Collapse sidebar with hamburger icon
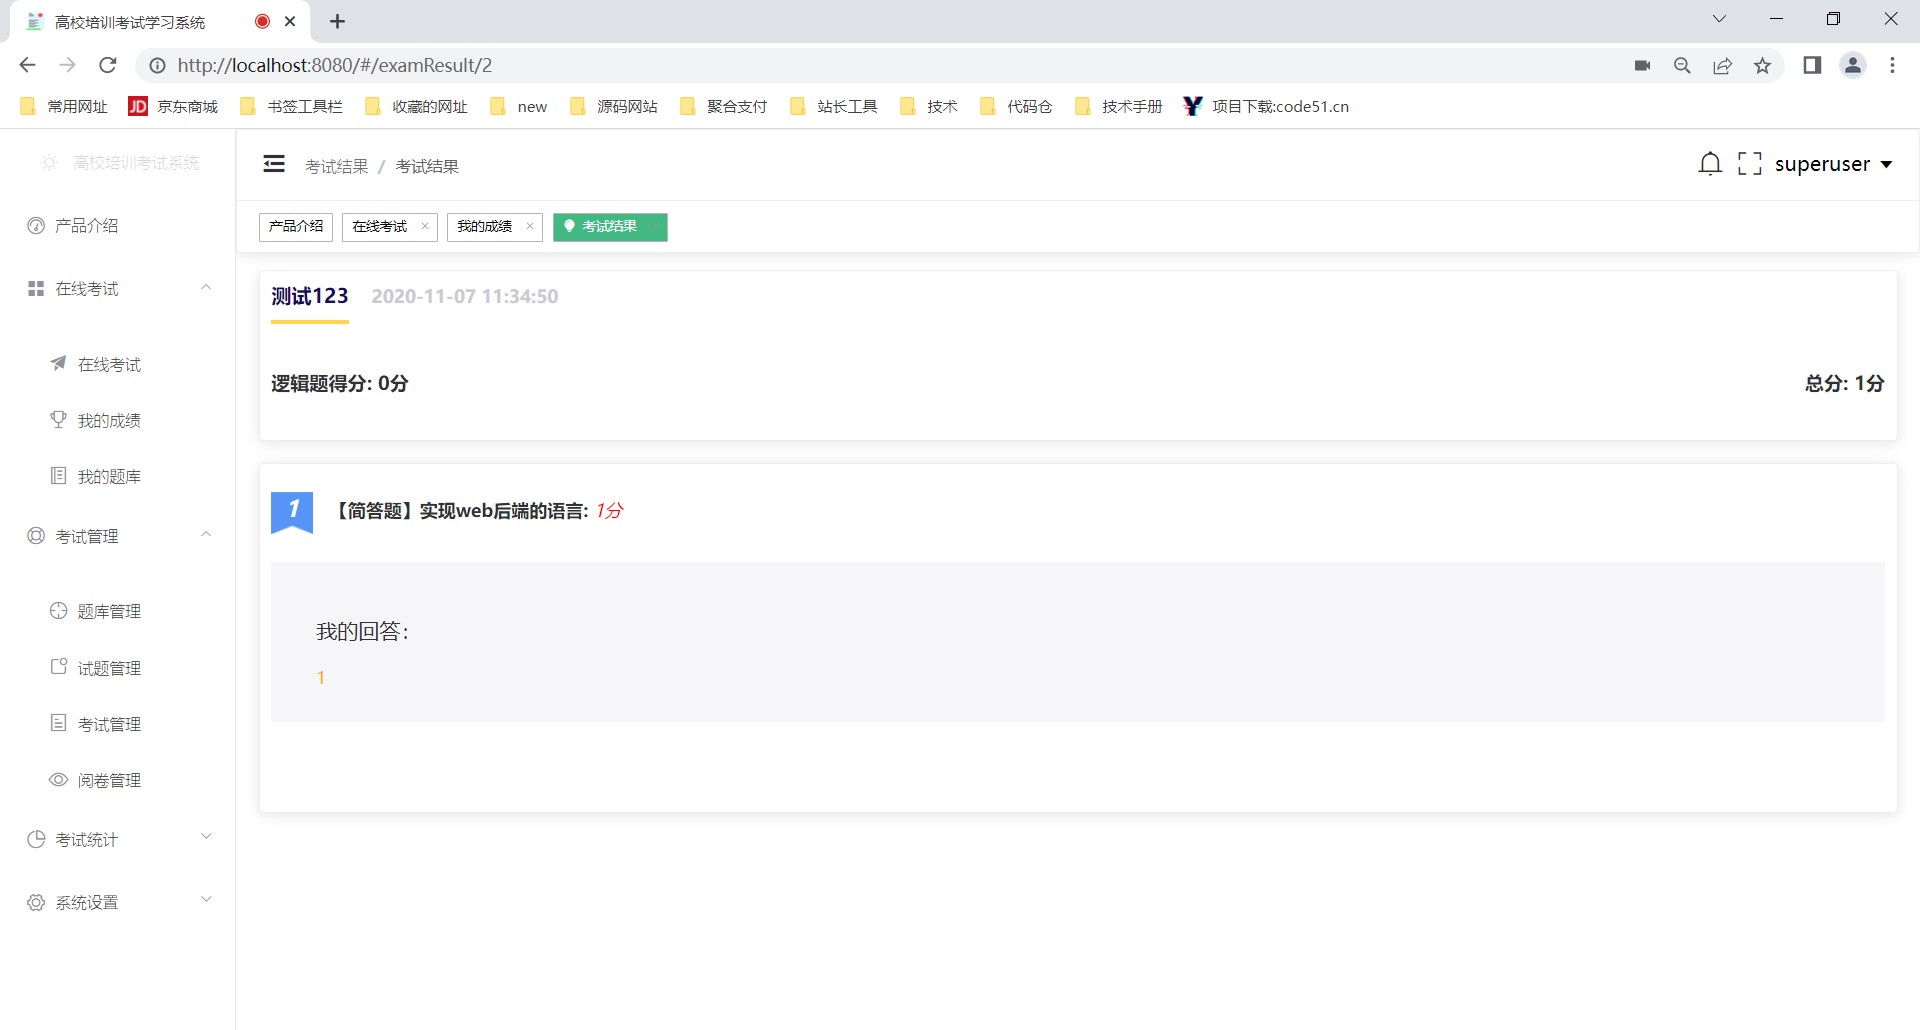Viewport: 1920px width, 1030px height. coord(274,164)
